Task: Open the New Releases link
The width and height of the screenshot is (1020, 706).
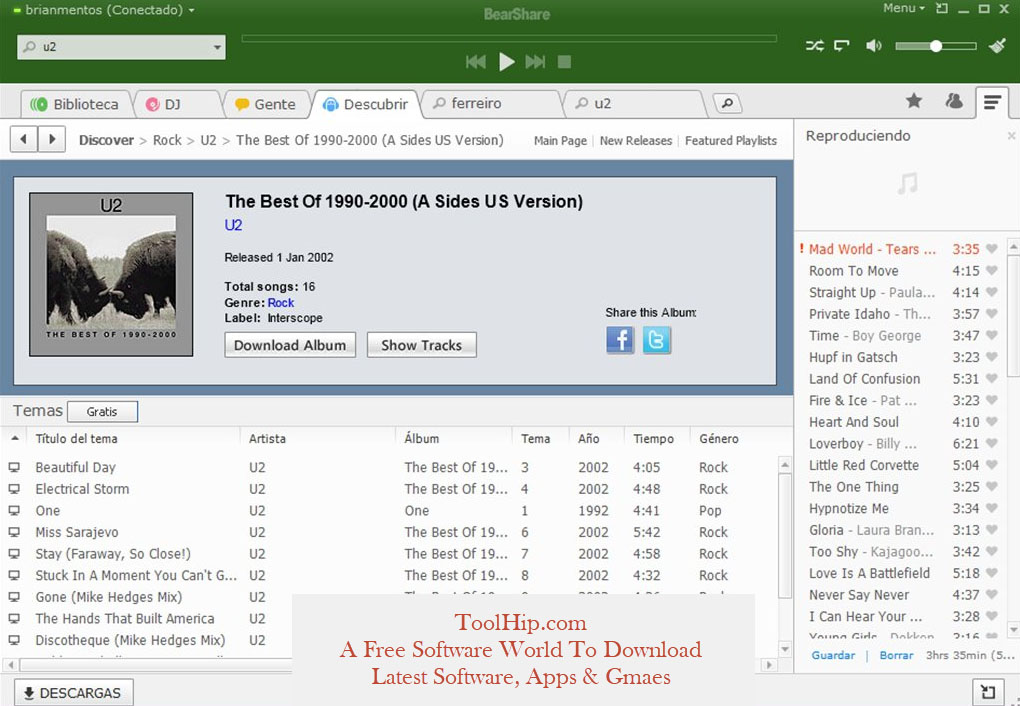Action: pyautogui.click(x=636, y=141)
